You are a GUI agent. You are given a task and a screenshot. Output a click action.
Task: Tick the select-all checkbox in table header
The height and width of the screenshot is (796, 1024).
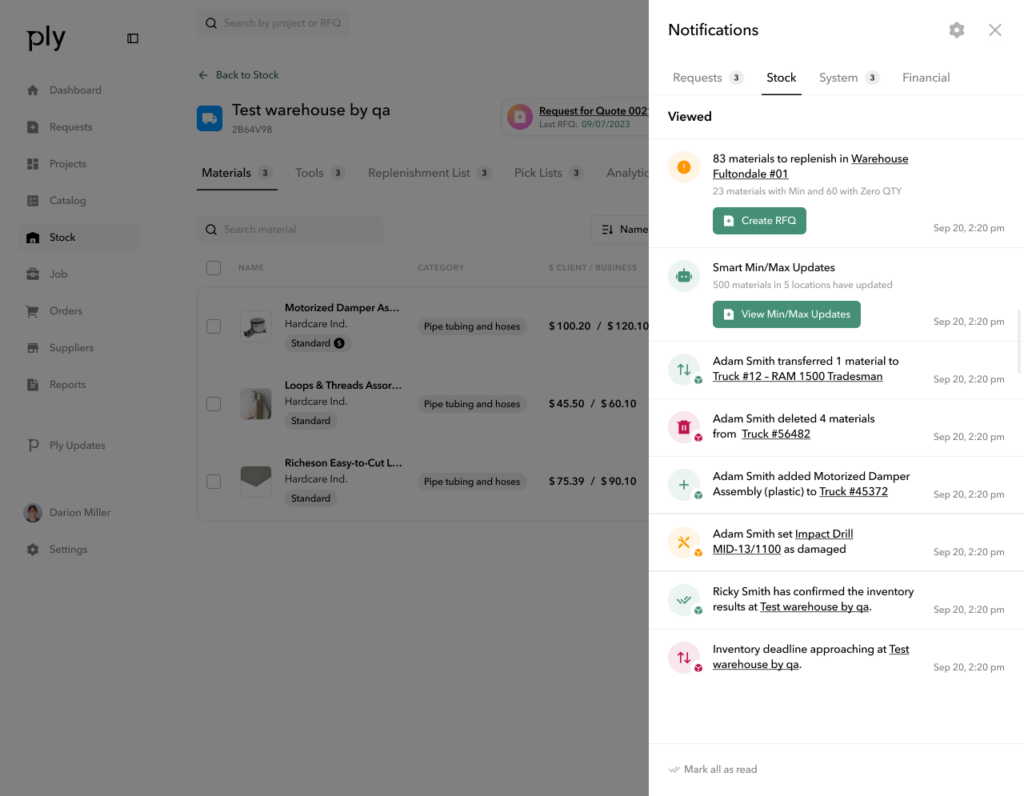(x=214, y=268)
